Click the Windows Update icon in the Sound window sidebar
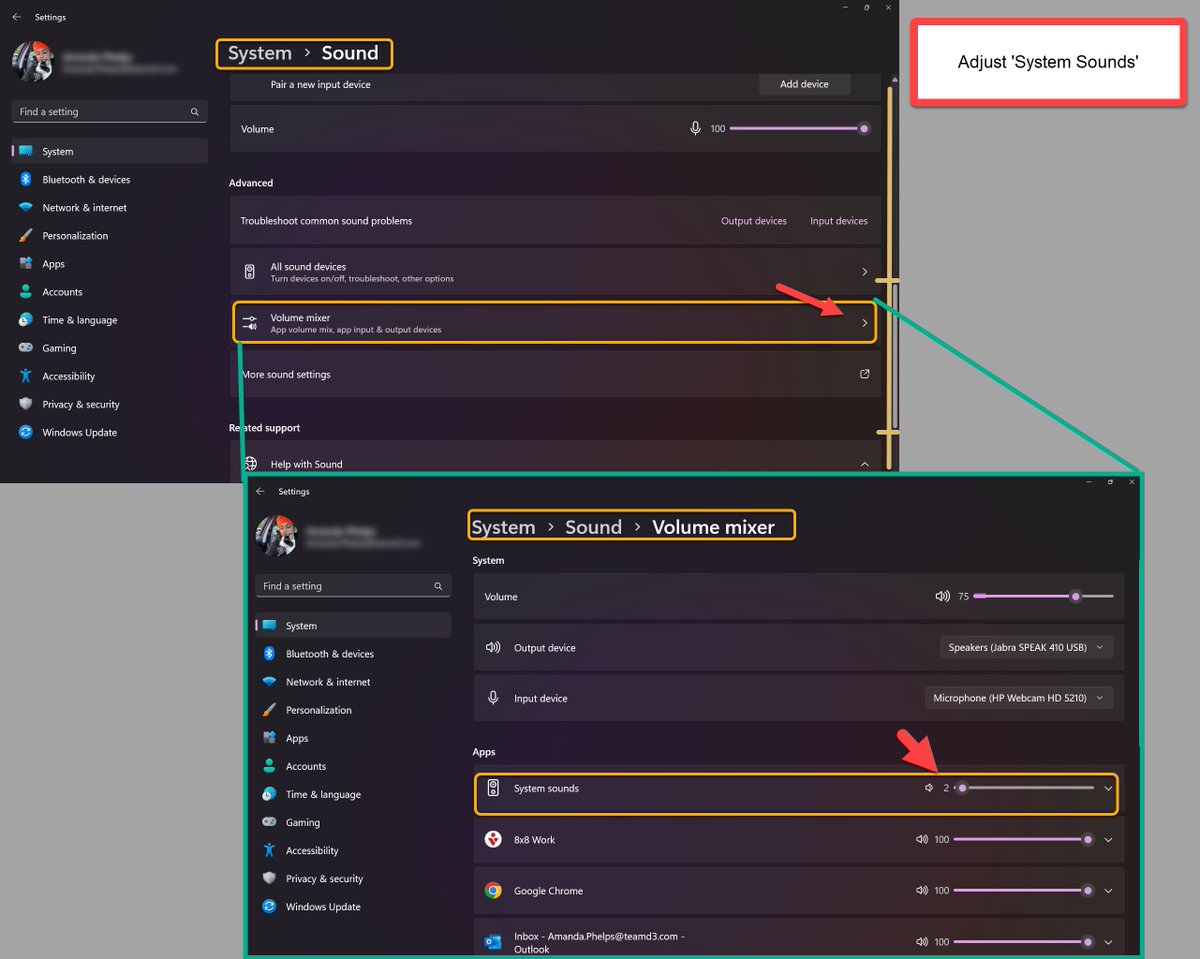This screenshot has height=959, width=1200. click(x=25, y=432)
